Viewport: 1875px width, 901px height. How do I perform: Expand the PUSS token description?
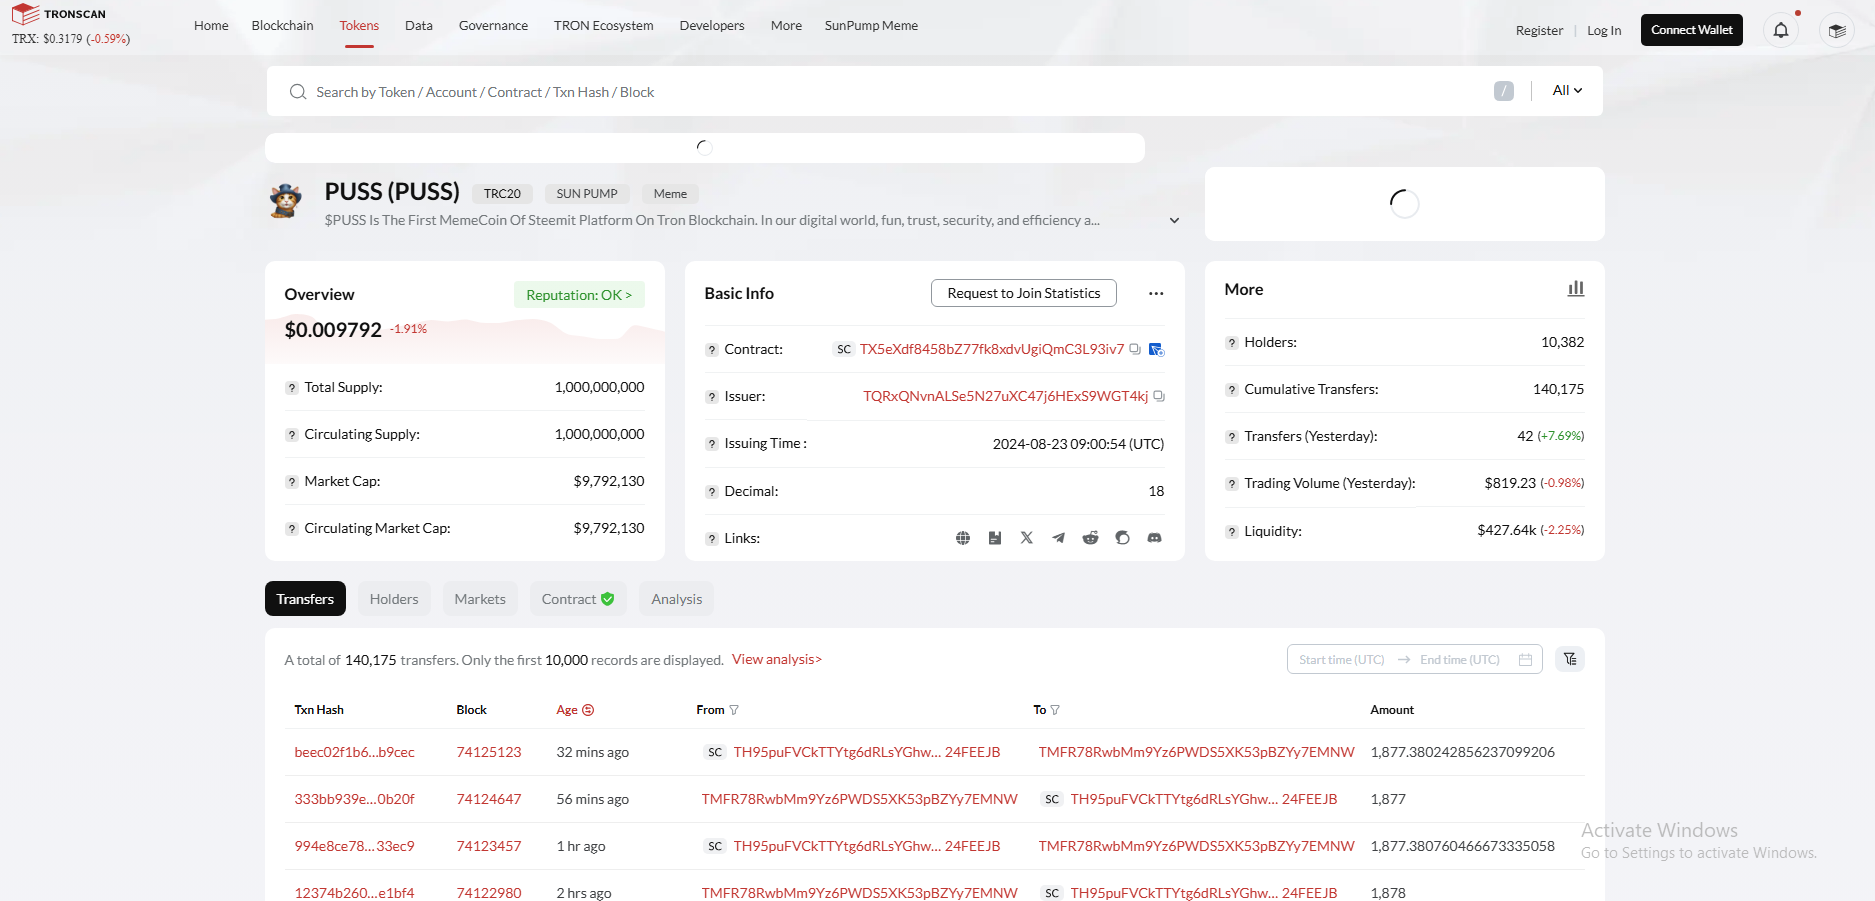click(x=1174, y=221)
